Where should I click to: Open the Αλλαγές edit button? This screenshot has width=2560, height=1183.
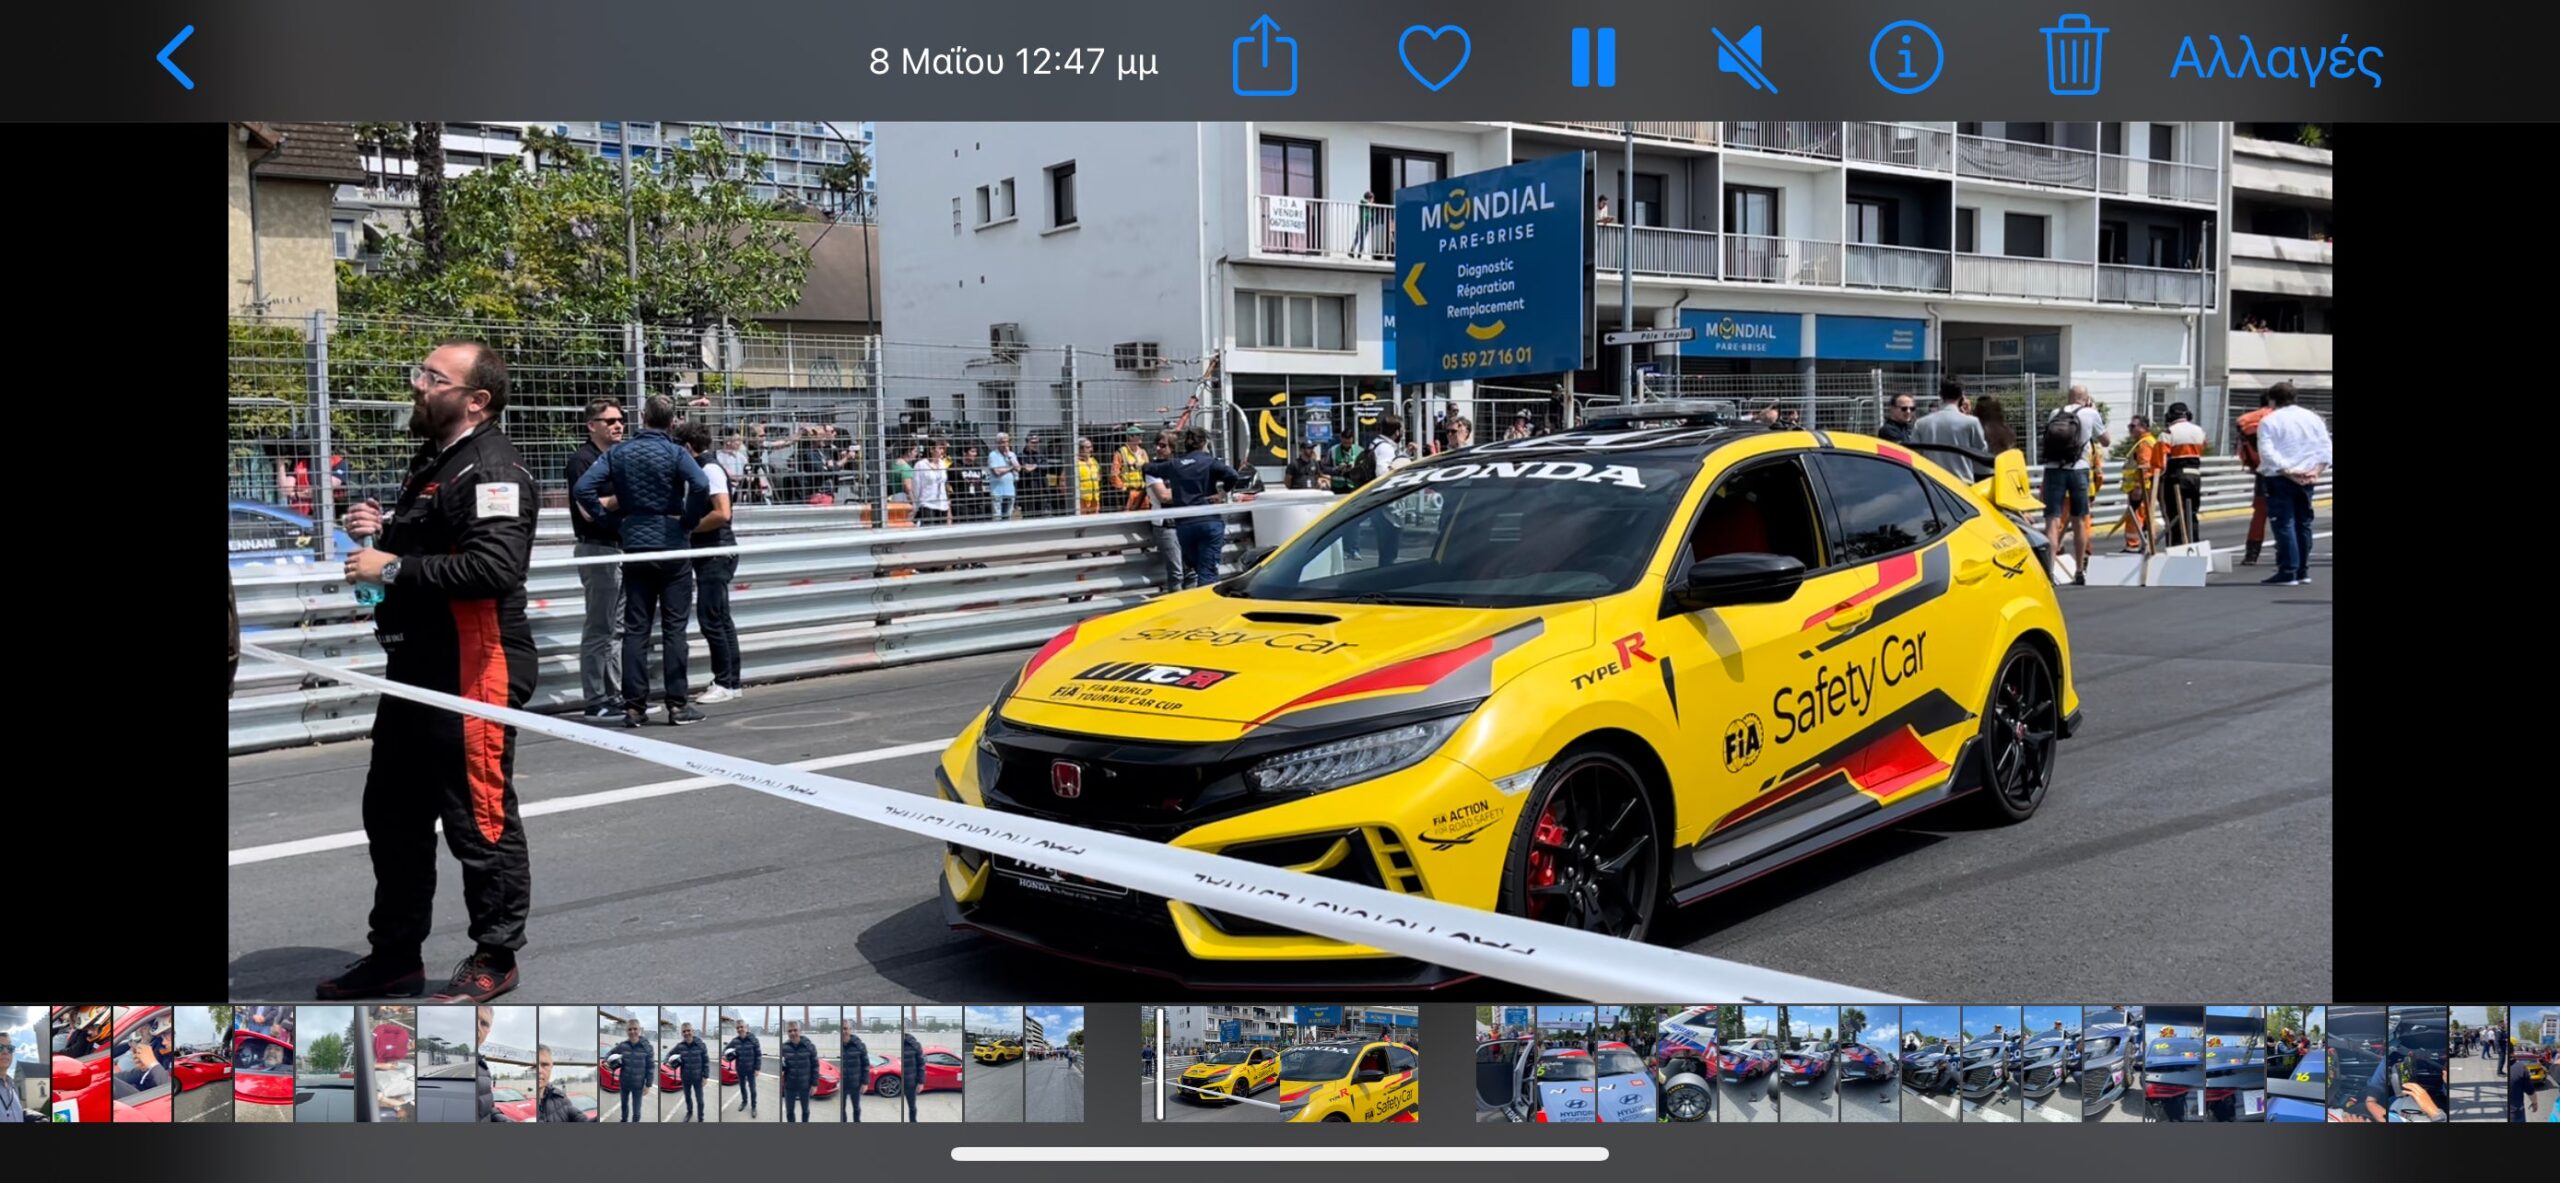[2276, 60]
